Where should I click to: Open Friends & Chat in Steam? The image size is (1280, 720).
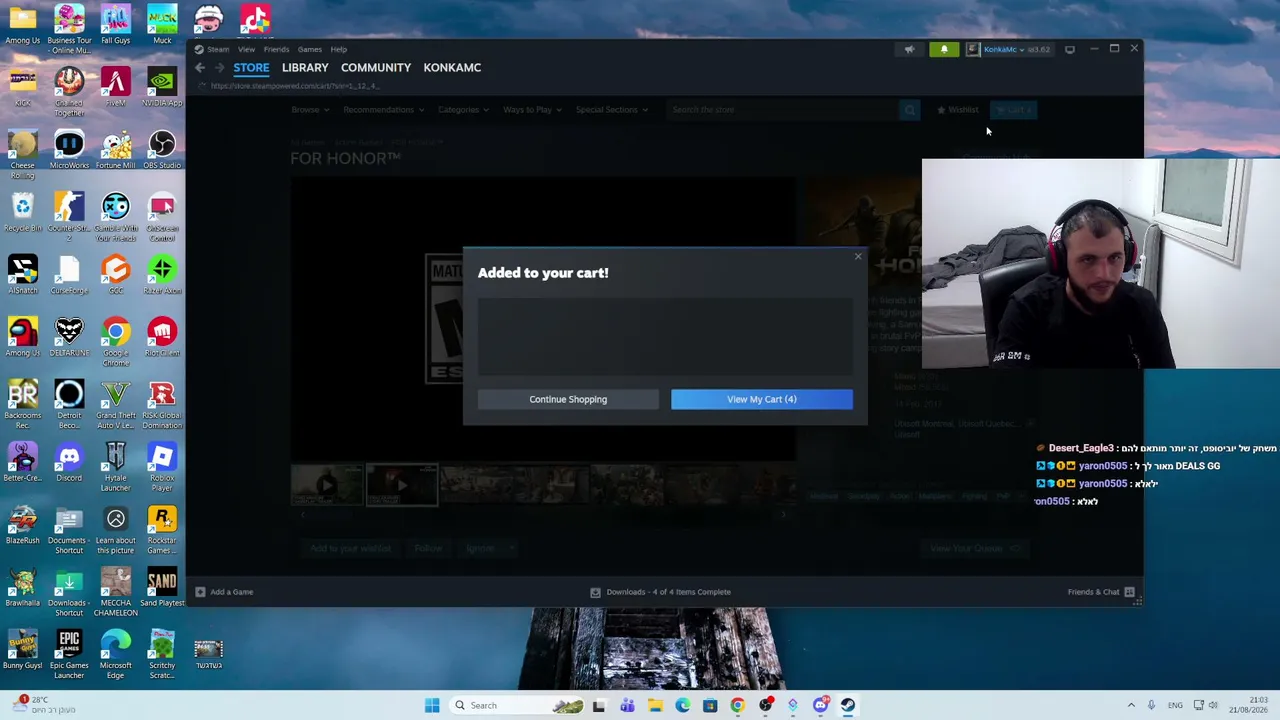(1101, 592)
